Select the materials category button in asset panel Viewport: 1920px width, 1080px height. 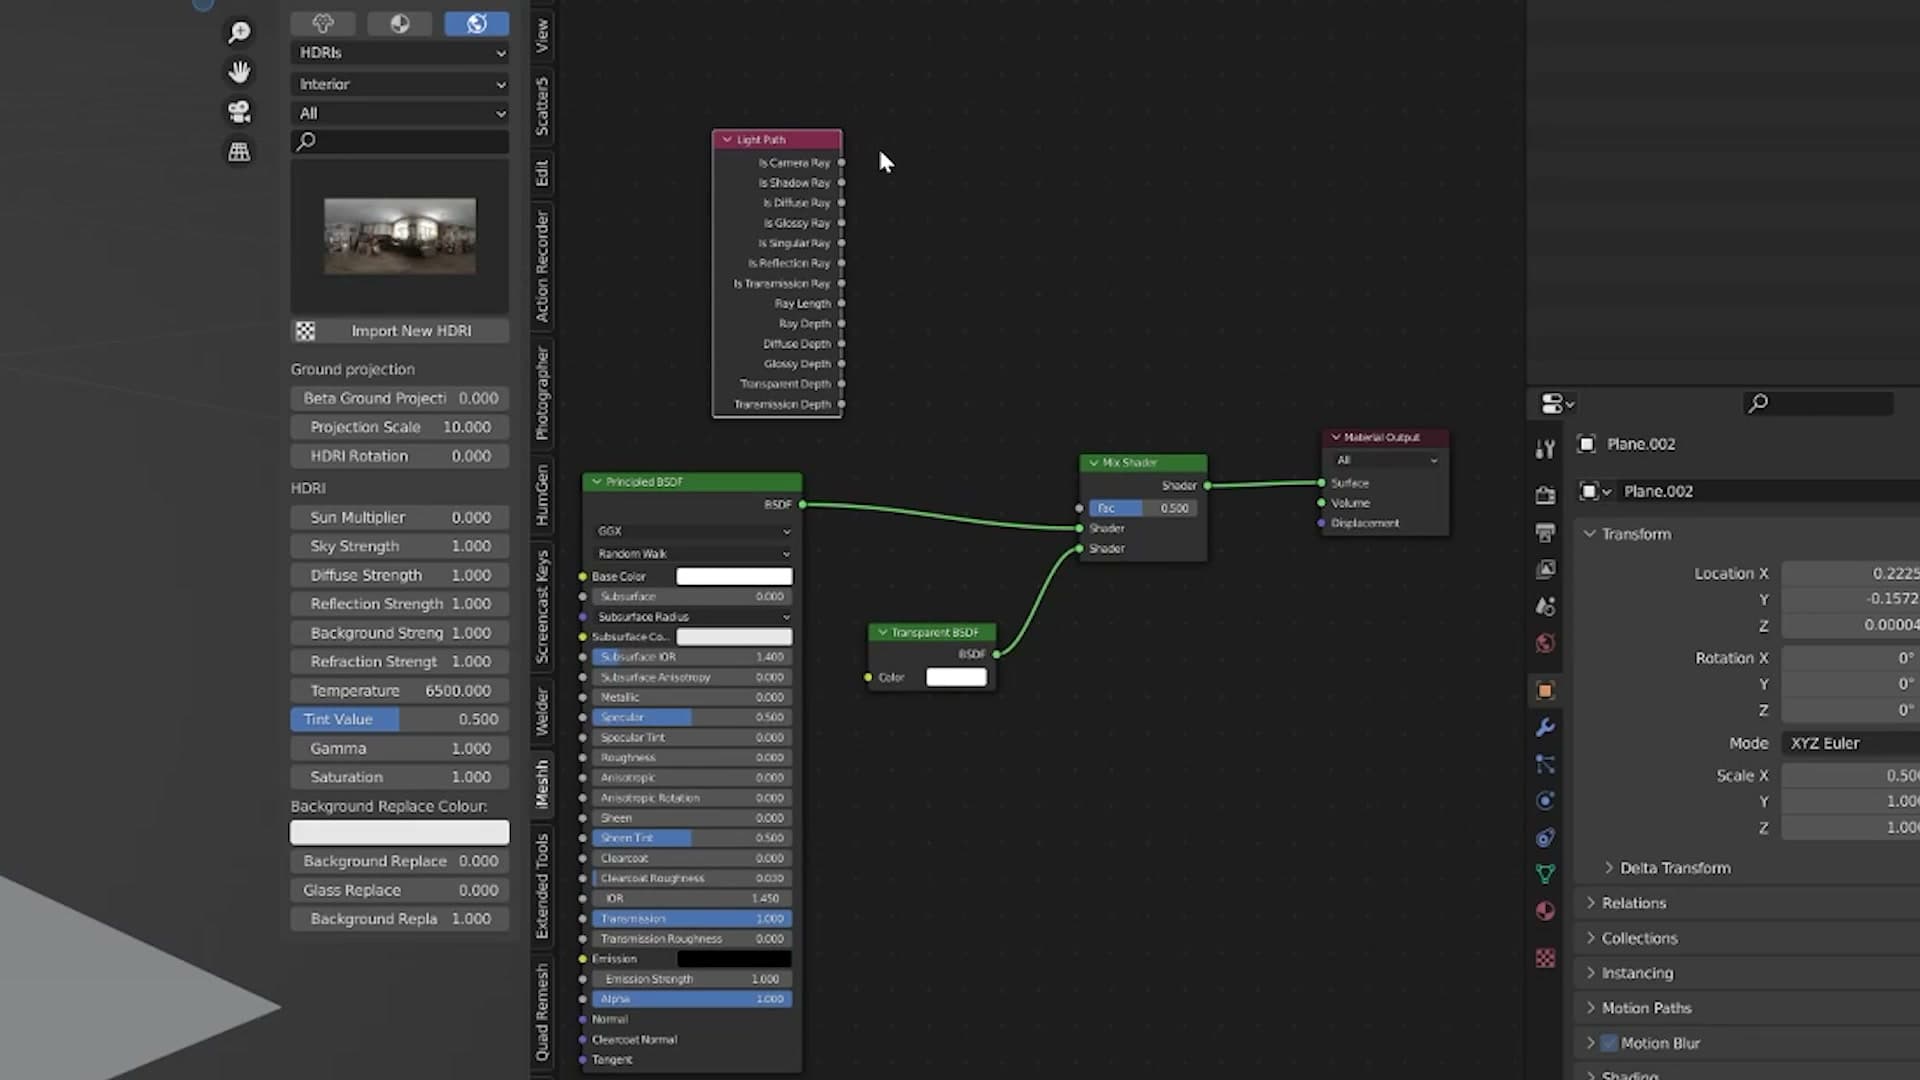tap(323, 23)
